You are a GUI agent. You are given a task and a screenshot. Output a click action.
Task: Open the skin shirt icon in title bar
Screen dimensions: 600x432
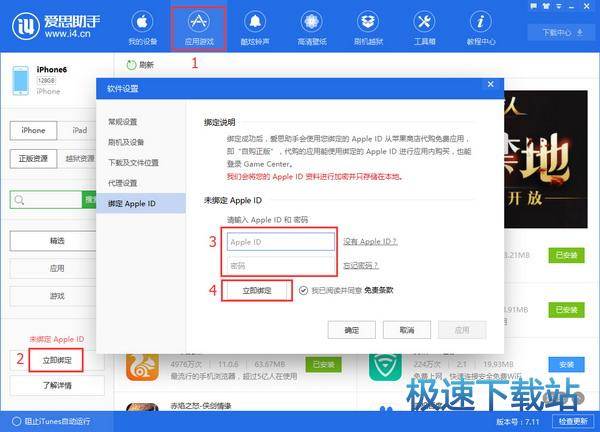point(546,6)
